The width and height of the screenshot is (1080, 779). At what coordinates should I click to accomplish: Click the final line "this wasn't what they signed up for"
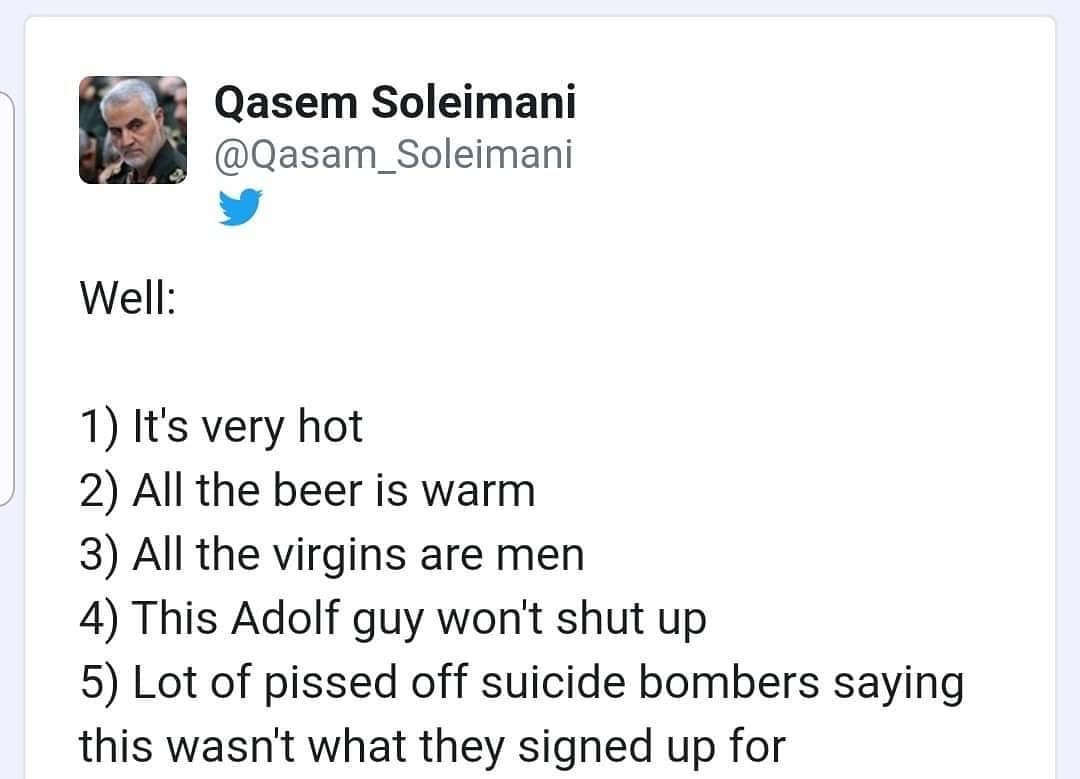click(433, 747)
